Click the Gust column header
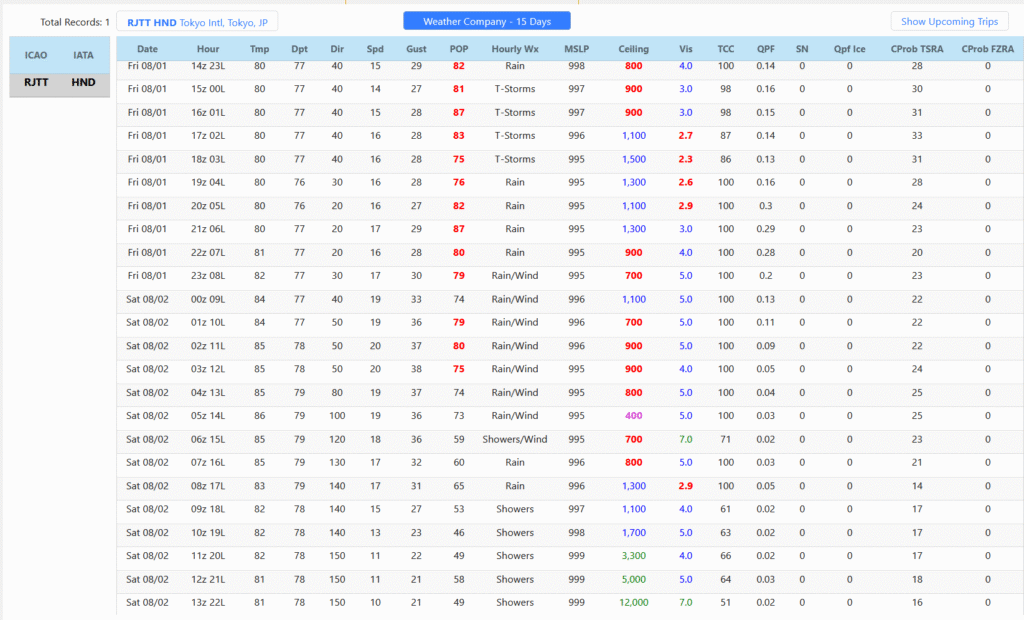The height and width of the screenshot is (620, 1024). (x=416, y=49)
